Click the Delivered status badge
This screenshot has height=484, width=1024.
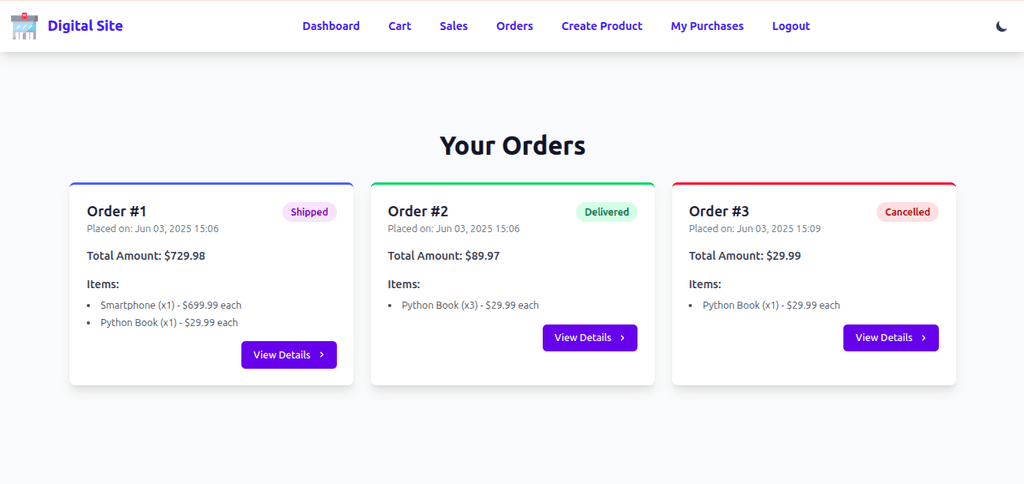coord(607,212)
